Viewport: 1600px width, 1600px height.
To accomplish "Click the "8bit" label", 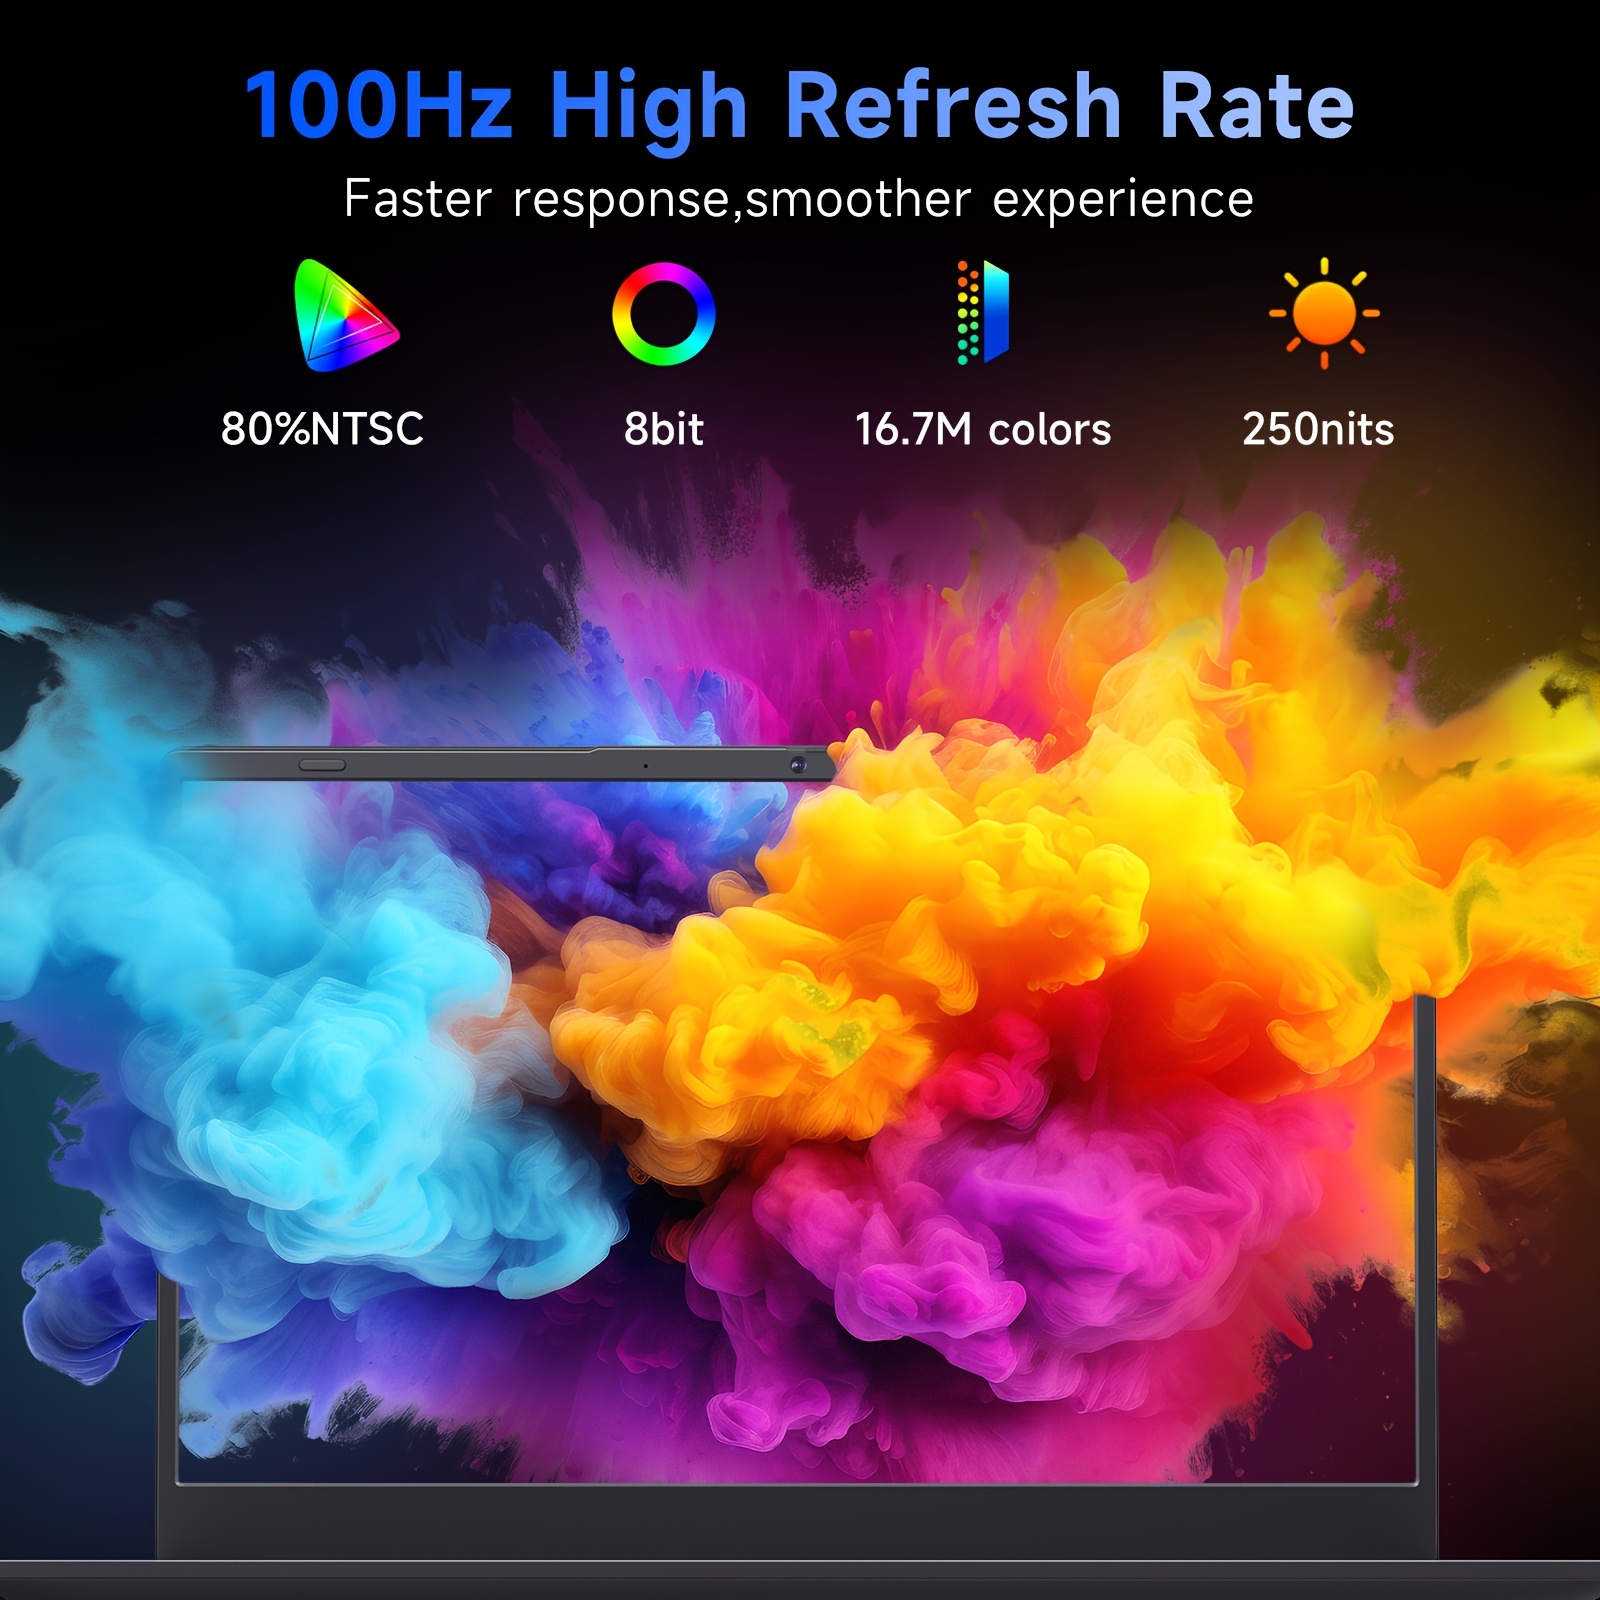I will click(664, 429).
